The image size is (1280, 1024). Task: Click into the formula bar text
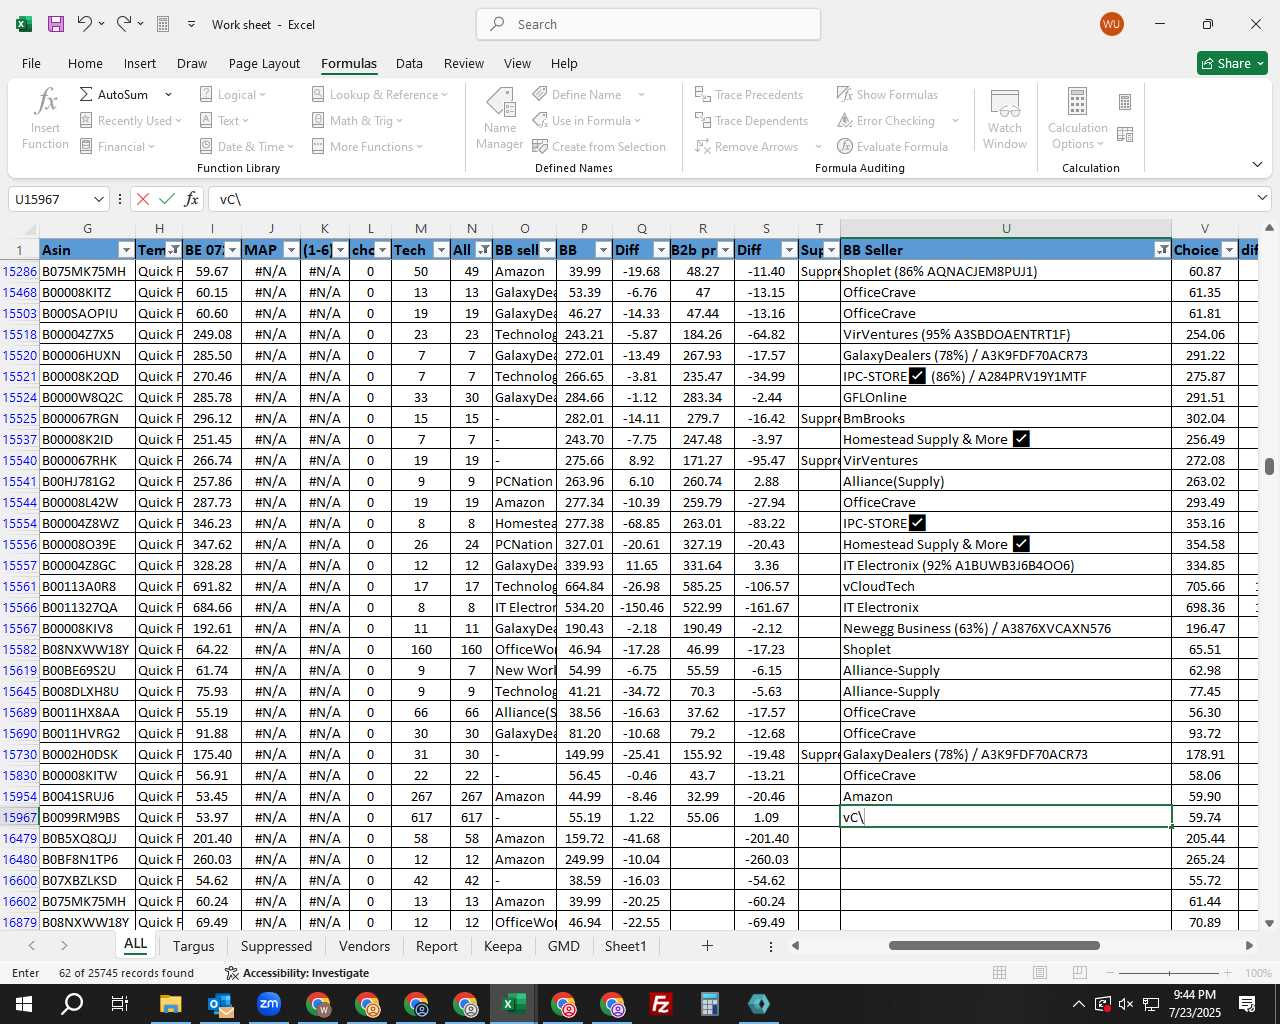[x=730, y=199]
